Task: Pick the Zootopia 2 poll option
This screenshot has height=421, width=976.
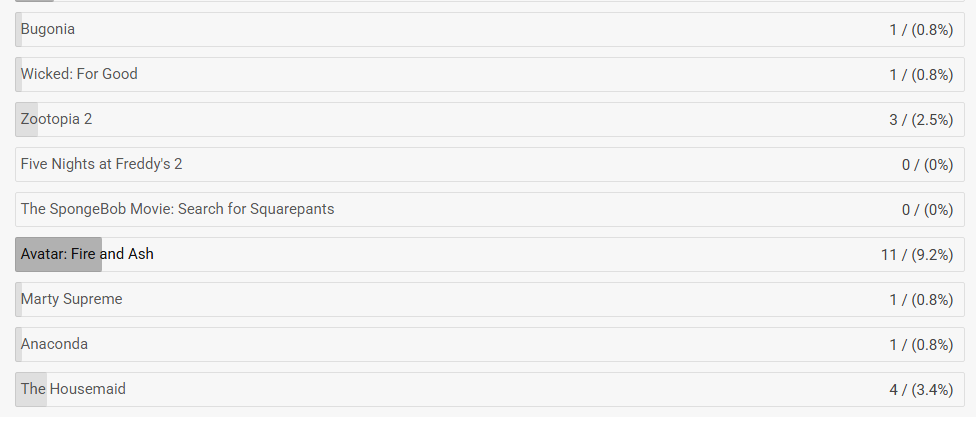Action: coord(490,120)
